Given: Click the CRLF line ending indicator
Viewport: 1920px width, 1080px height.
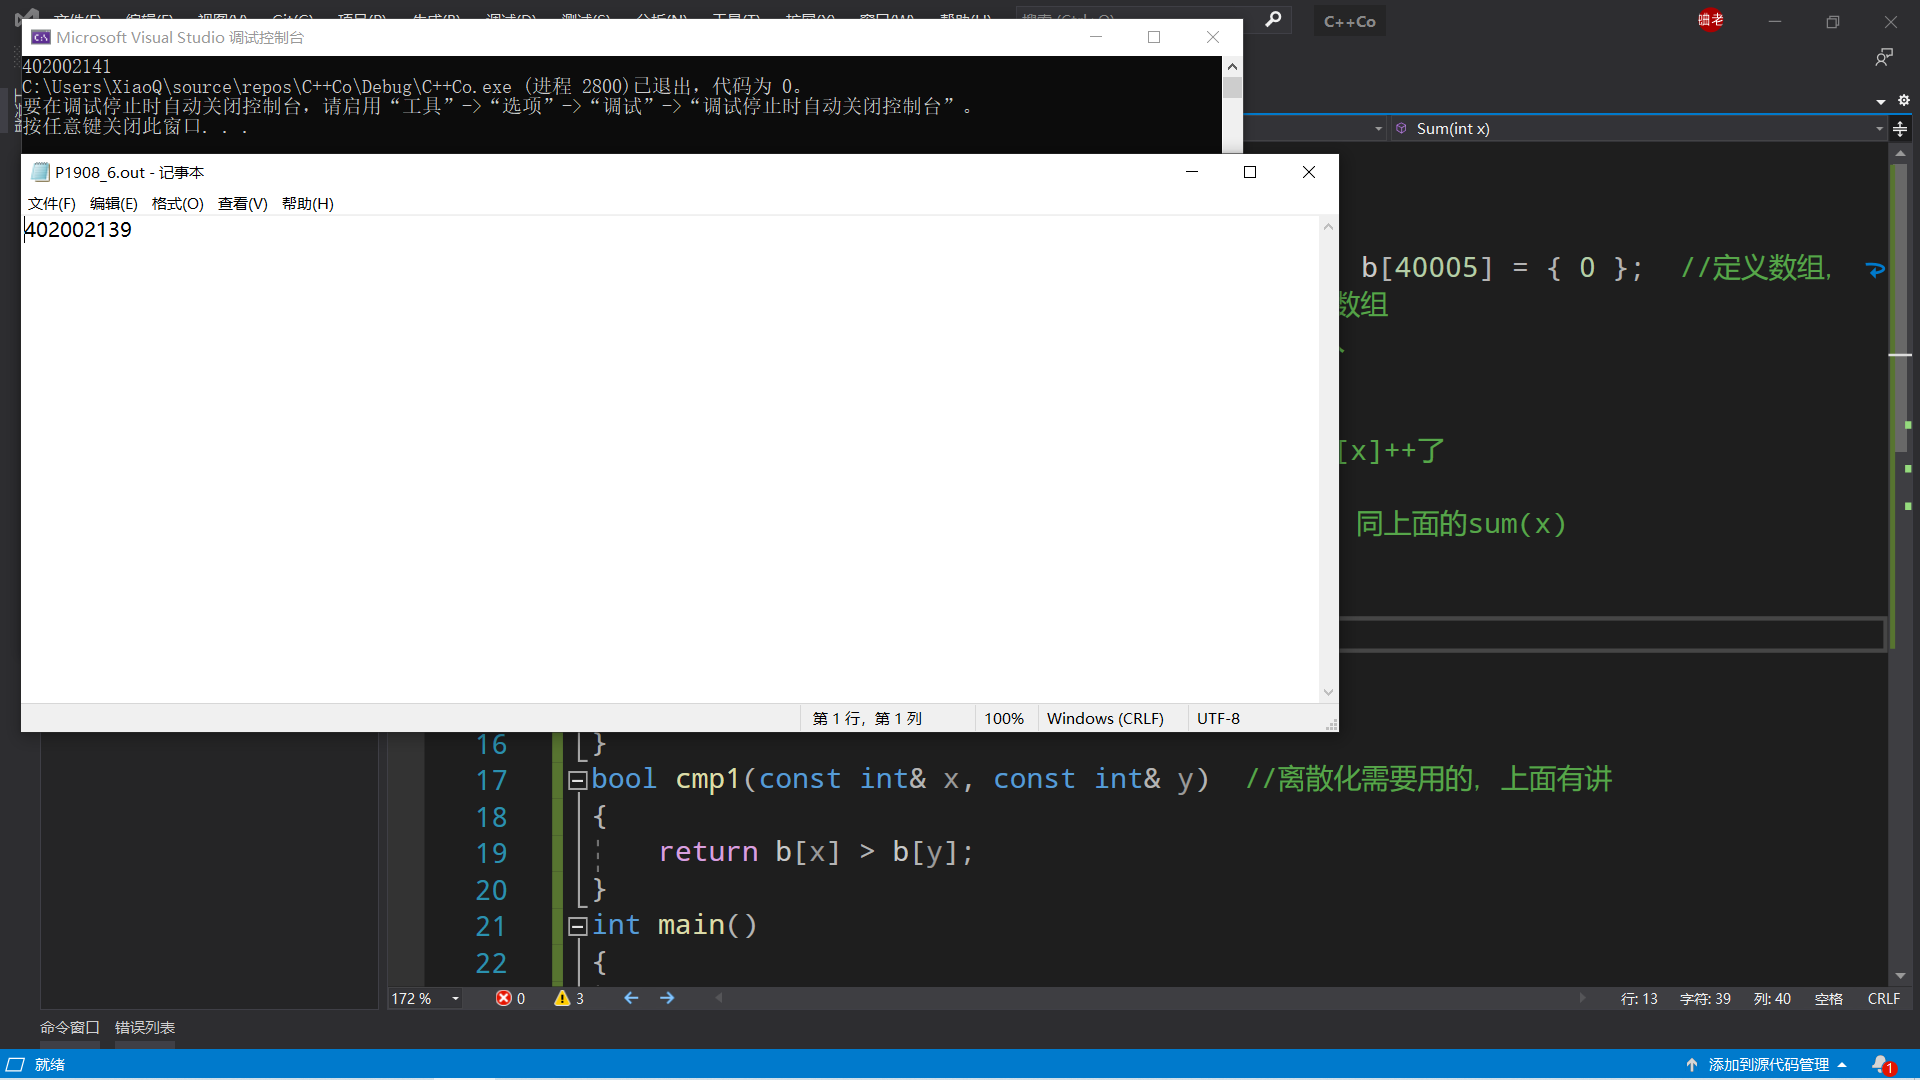Looking at the screenshot, I should (1884, 998).
